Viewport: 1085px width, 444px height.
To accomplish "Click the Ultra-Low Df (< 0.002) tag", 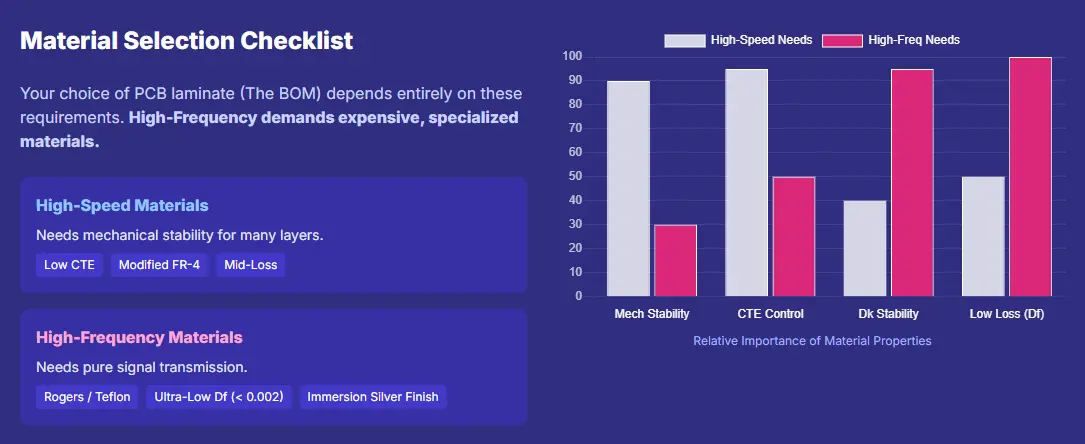I will (219, 397).
